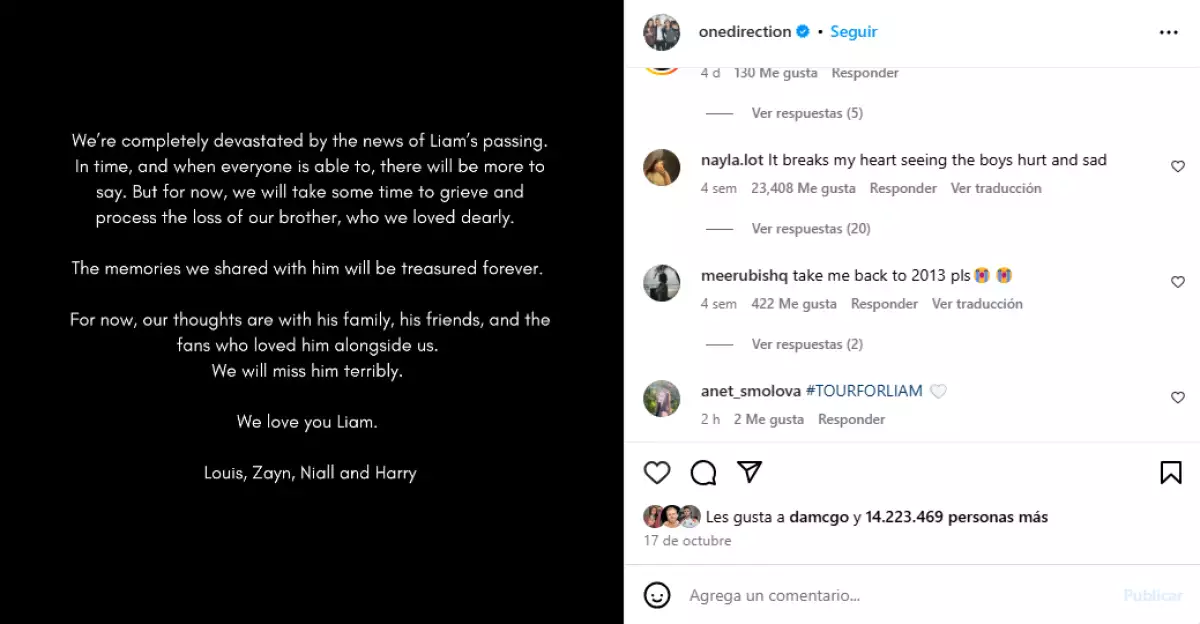Save the post with the bookmark icon
This screenshot has height=624, width=1200.
1170,471
